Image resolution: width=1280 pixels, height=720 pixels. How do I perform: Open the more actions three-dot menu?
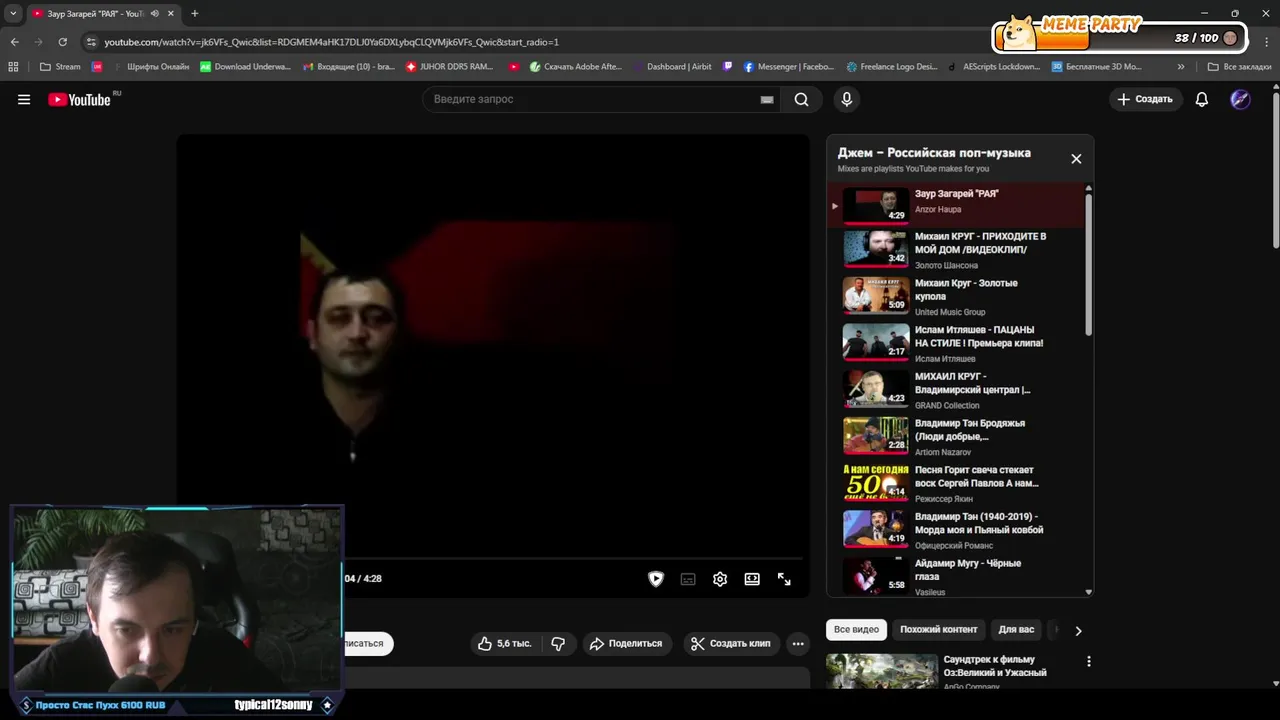(x=798, y=643)
